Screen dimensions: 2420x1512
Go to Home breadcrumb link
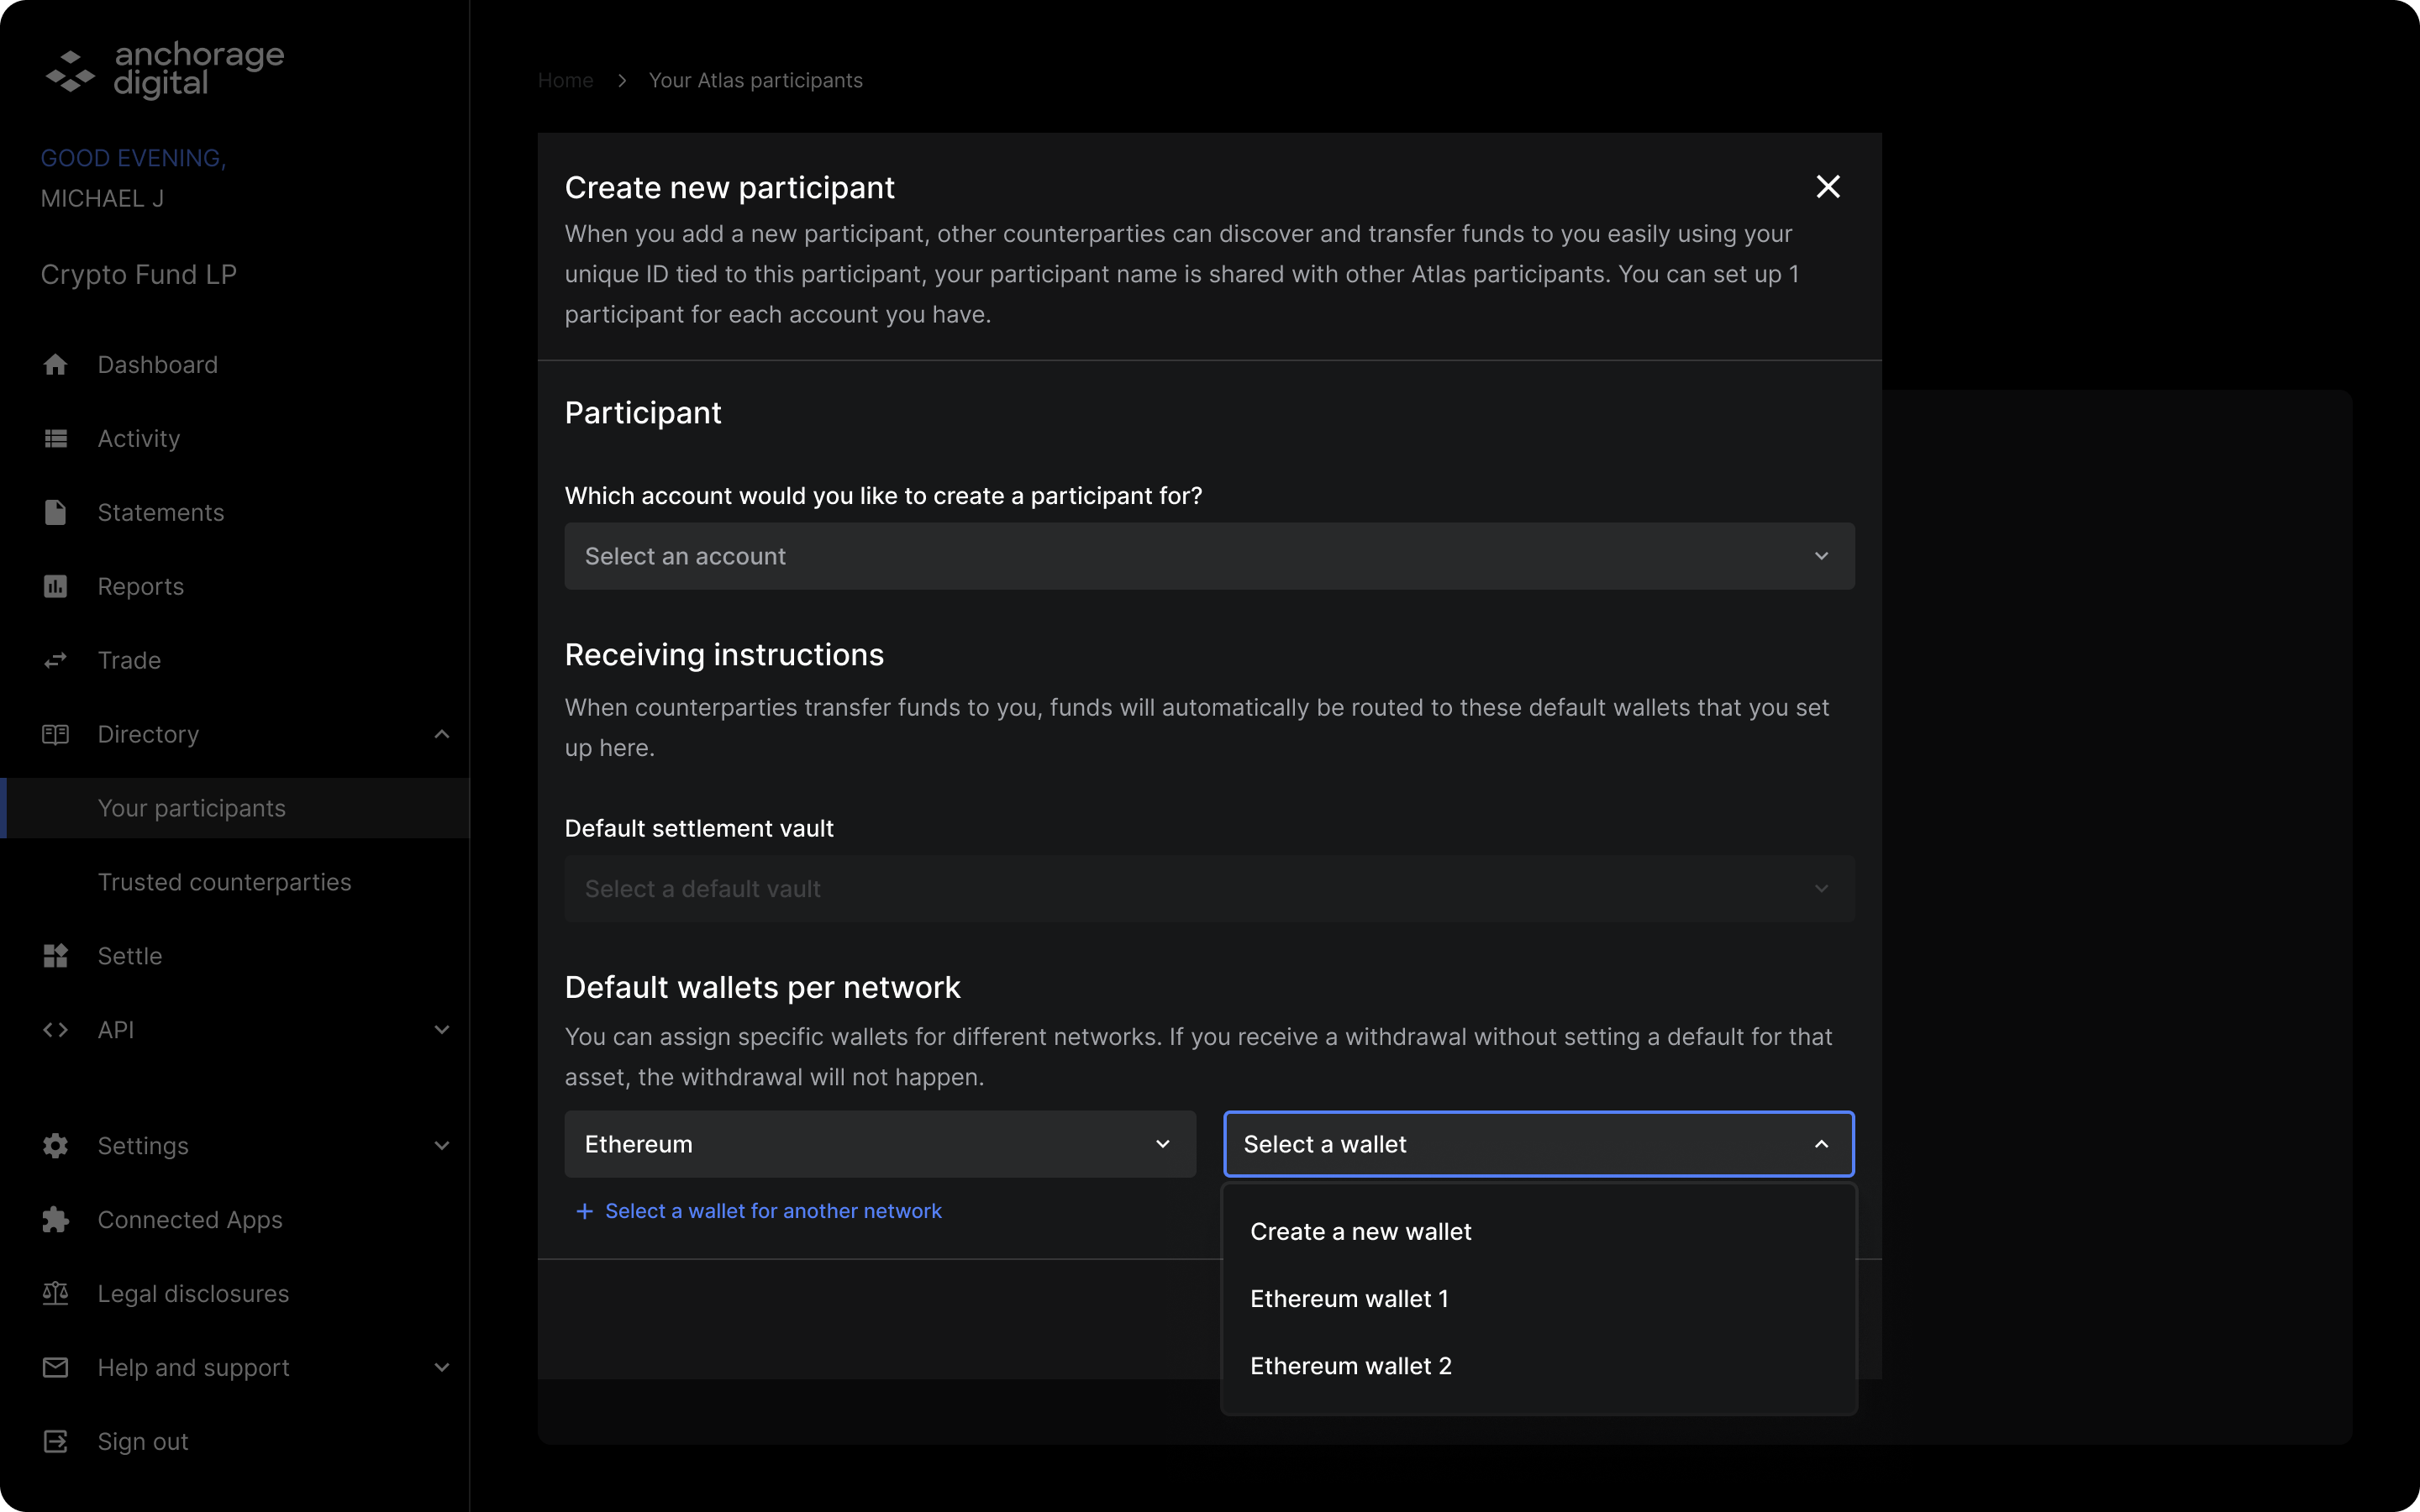pyautogui.click(x=566, y=80)
